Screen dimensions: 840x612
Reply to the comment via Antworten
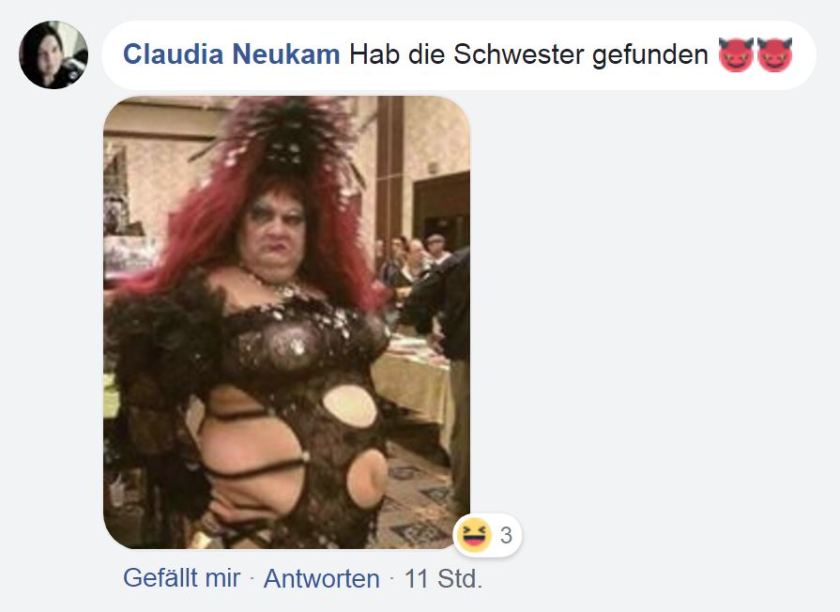[x=321, y=578]
